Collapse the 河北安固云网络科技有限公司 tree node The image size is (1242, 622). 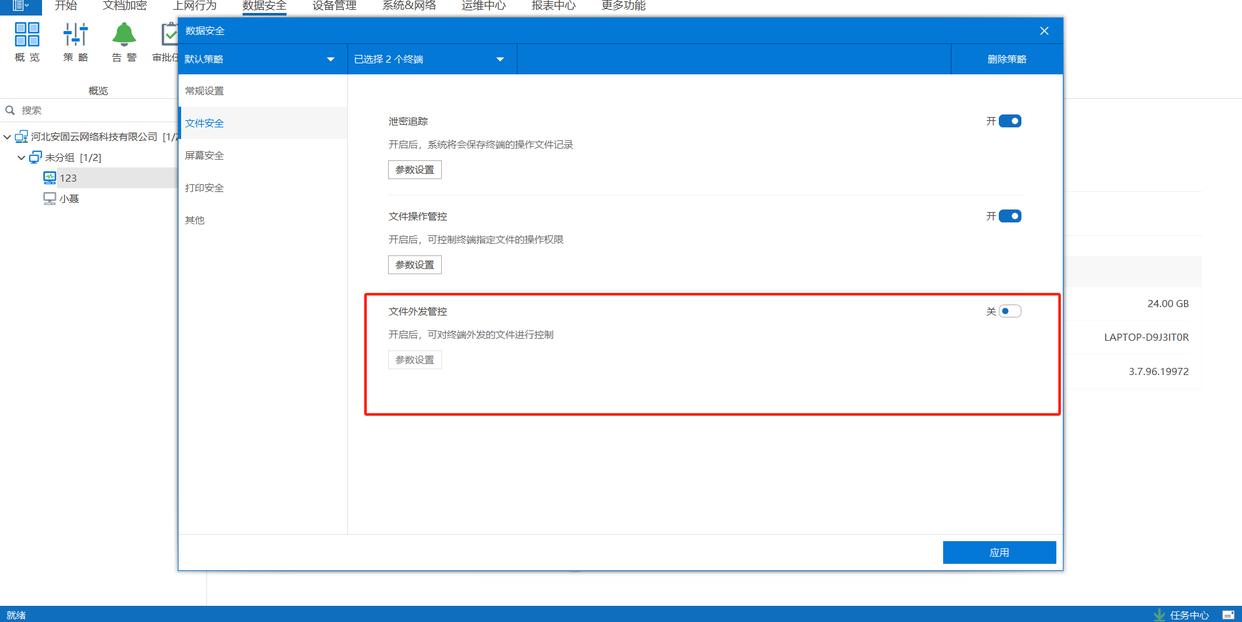7,137
